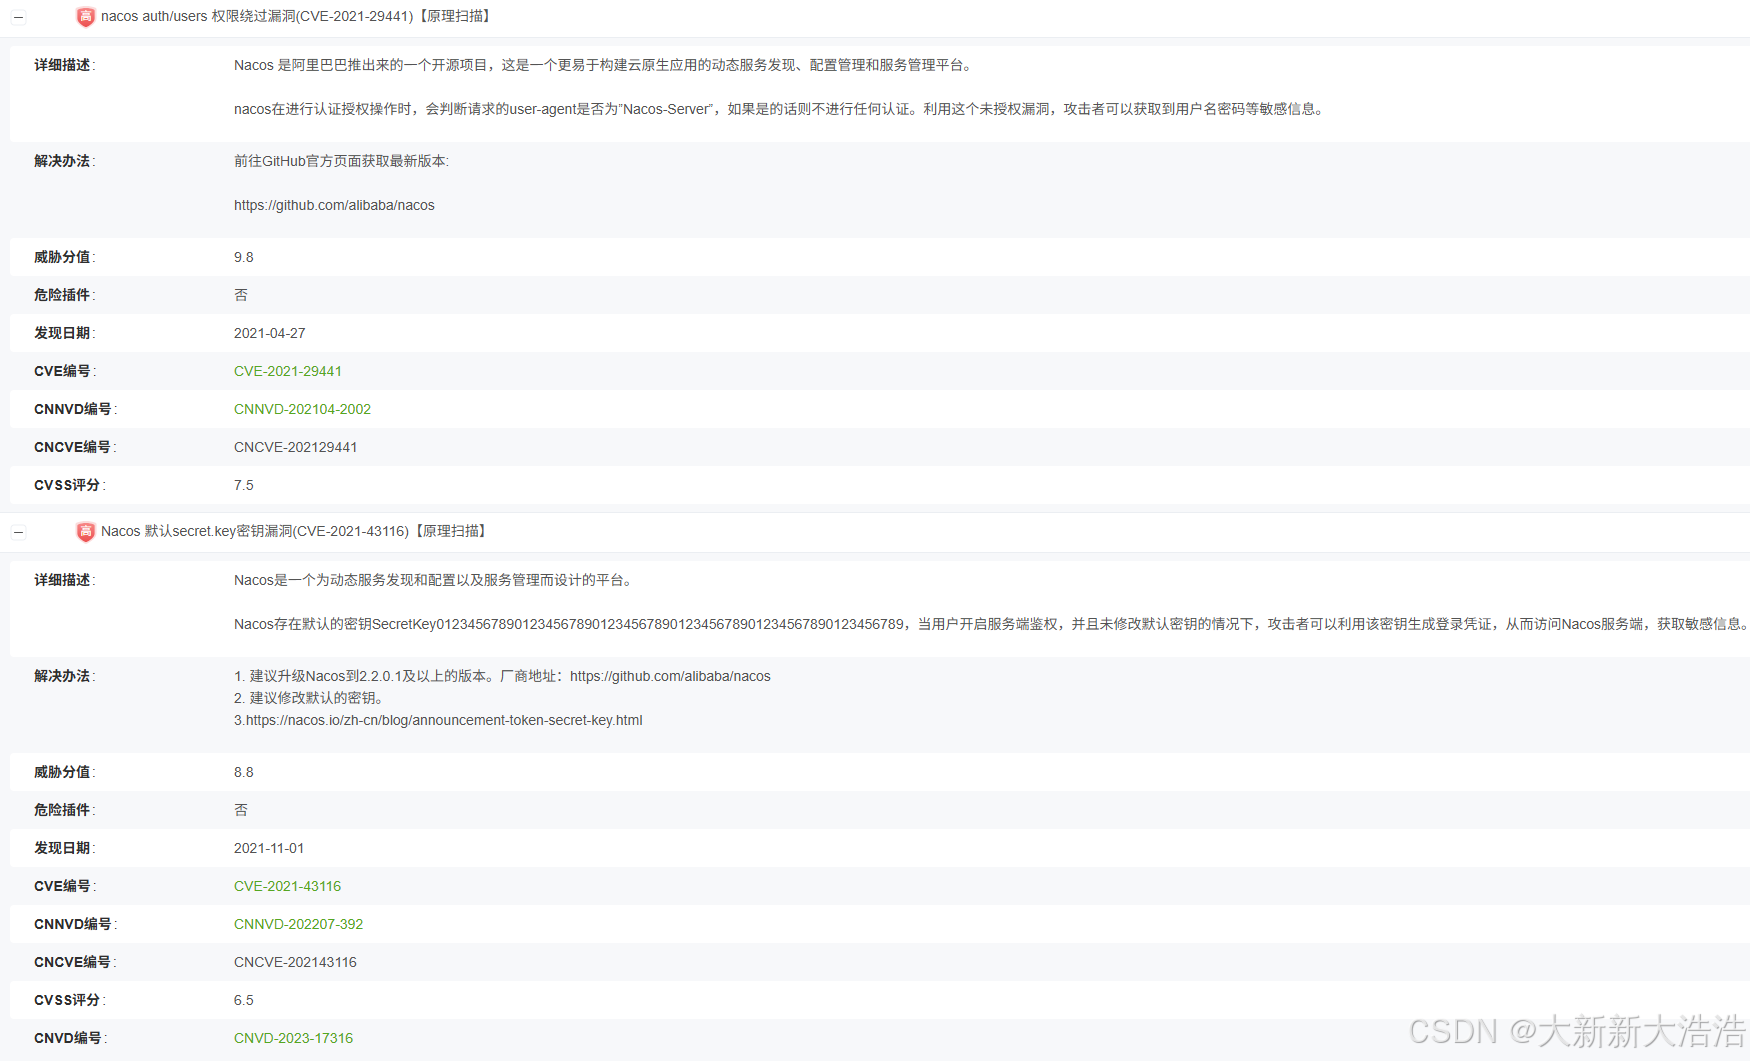Click the CNCVE-202143116 value
Screen dimensions: 1750x1061
(295, 962)
